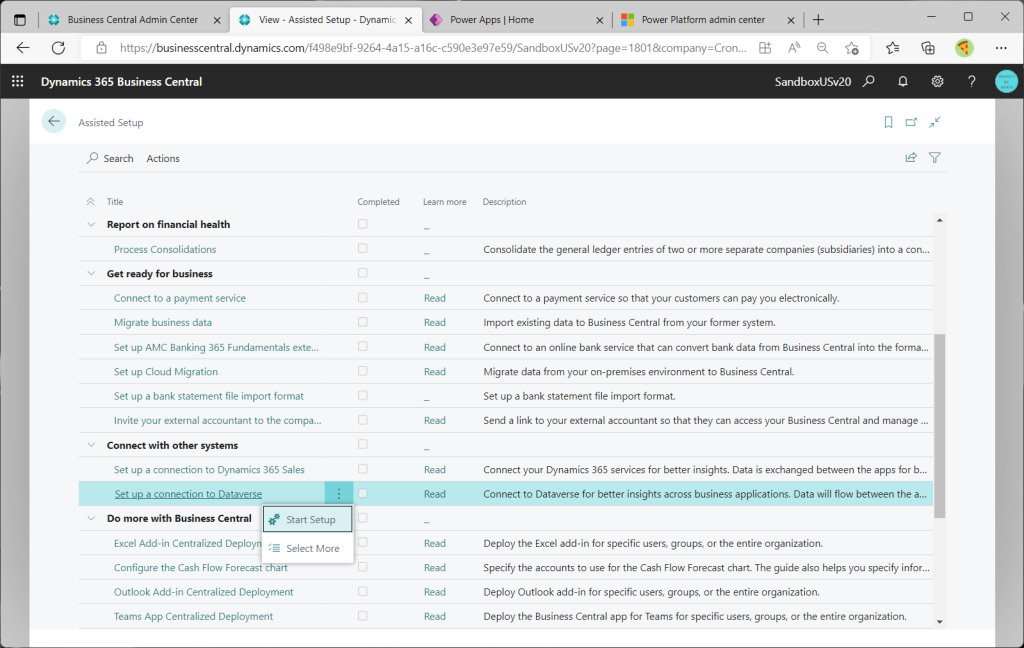
Task: Open the notifications bell
Action: tap(903, 81)
